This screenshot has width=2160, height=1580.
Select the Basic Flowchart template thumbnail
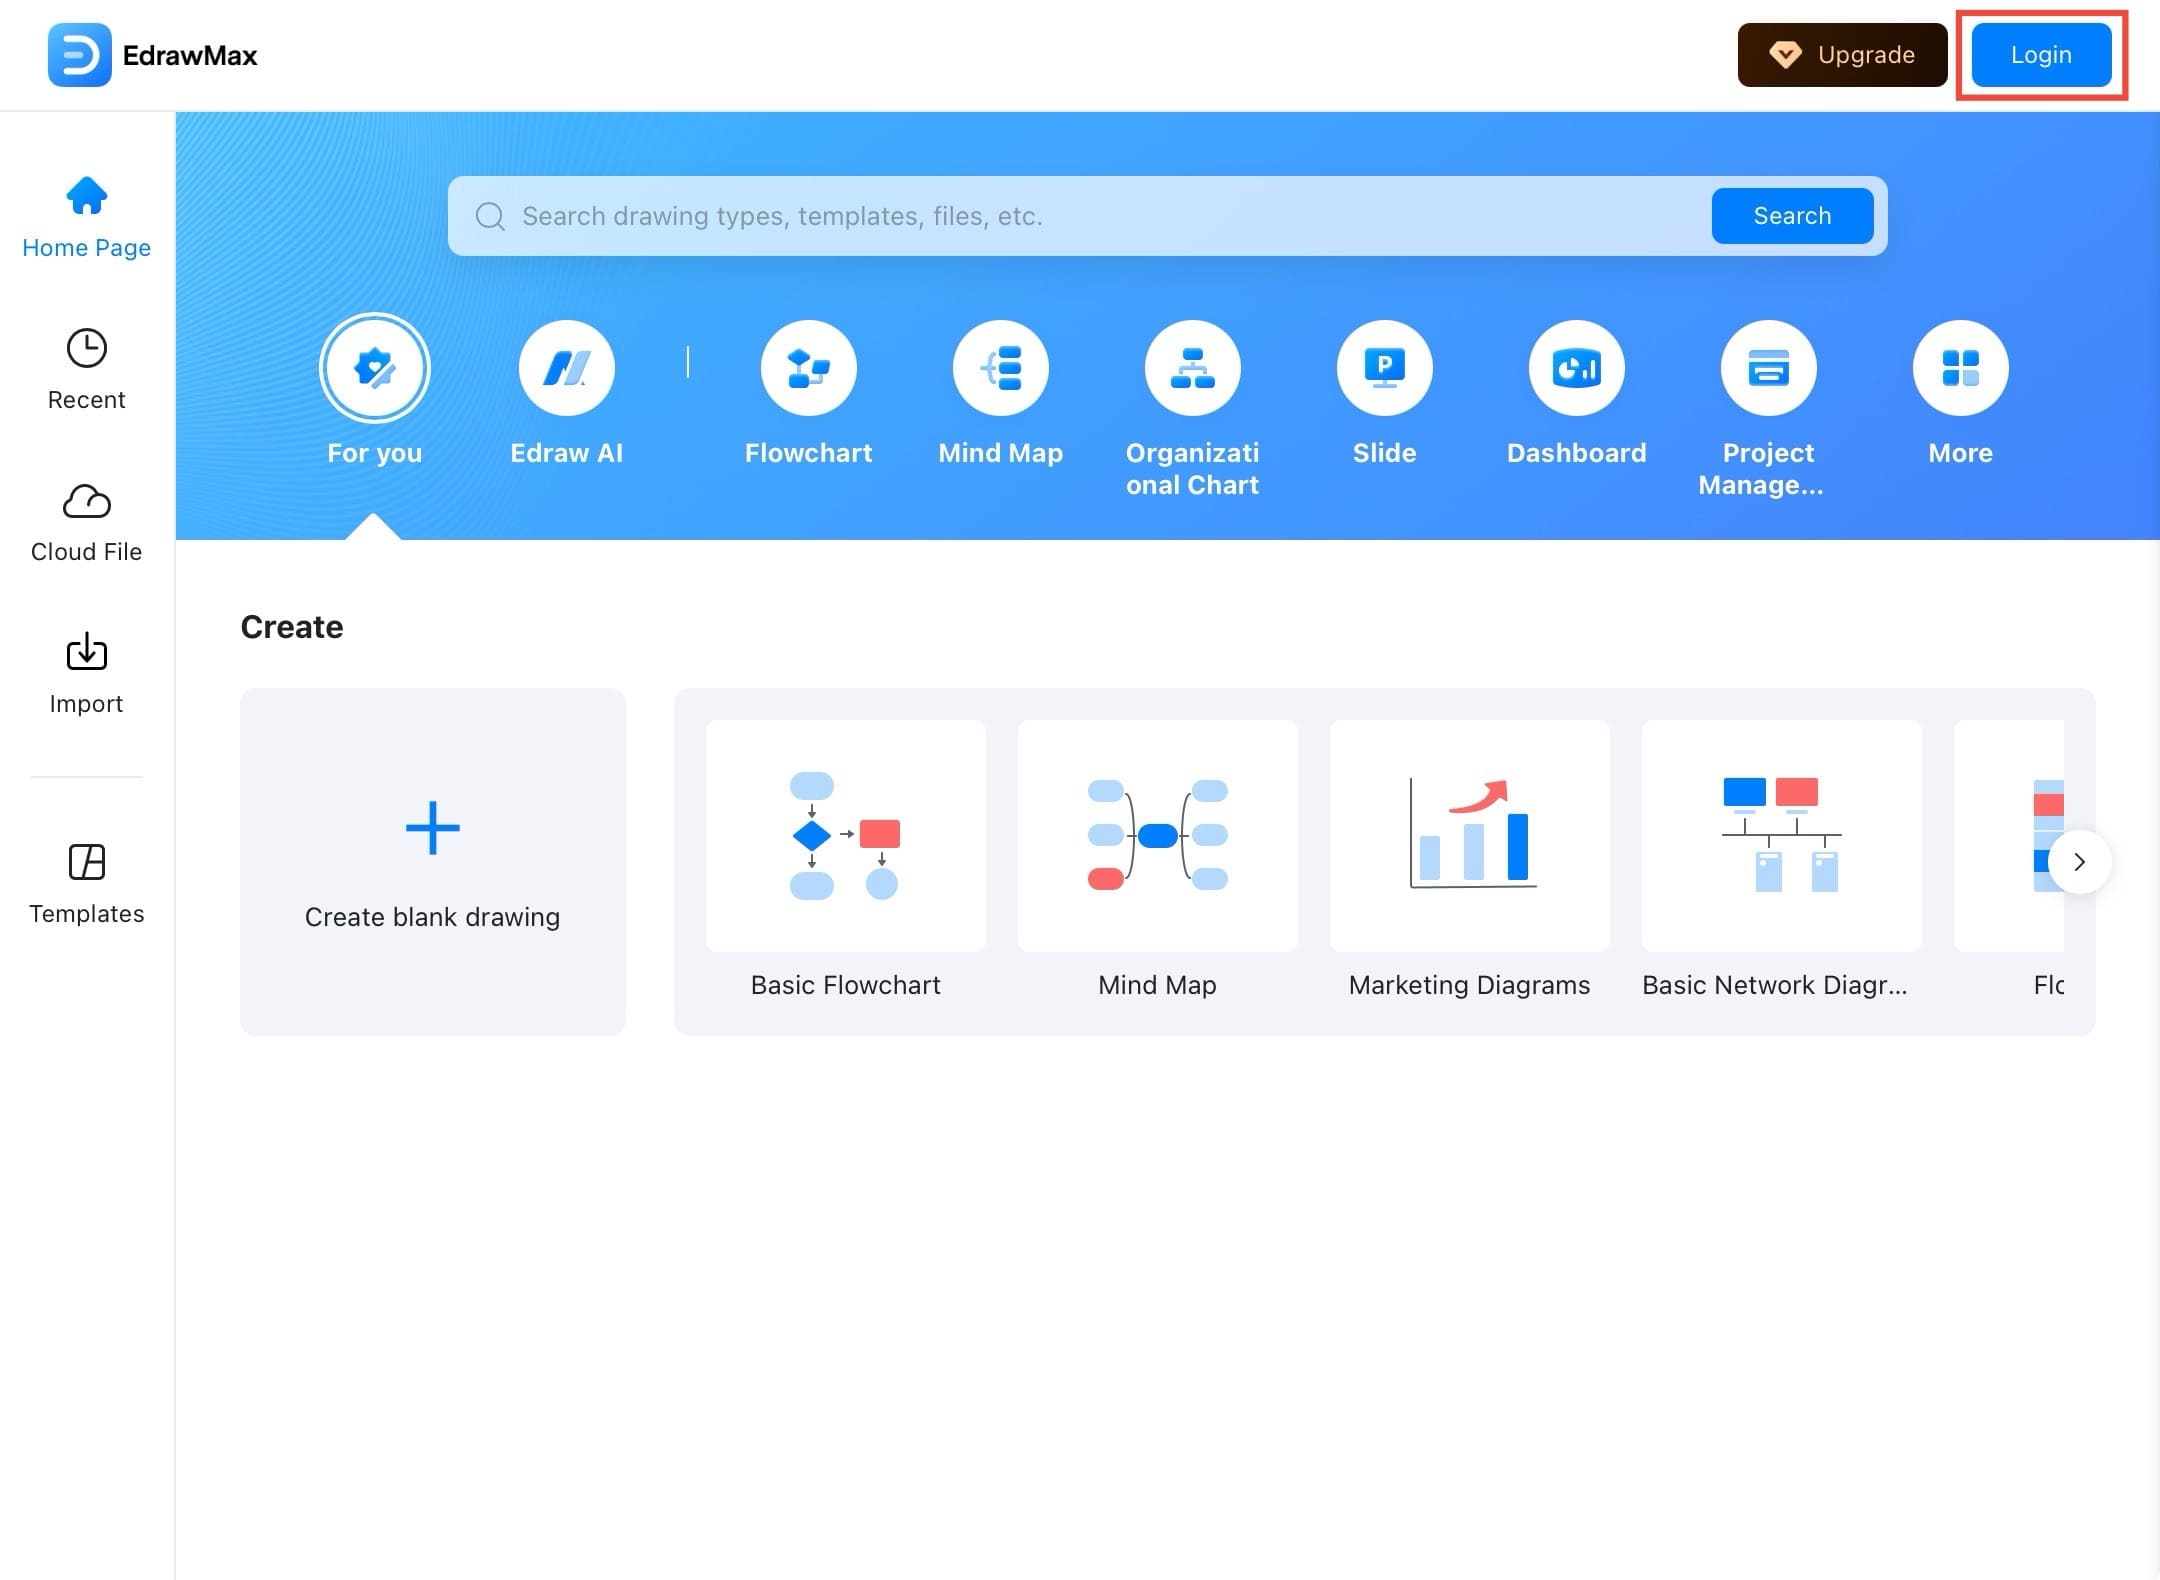pyautogui.click(x=845, y=836)
